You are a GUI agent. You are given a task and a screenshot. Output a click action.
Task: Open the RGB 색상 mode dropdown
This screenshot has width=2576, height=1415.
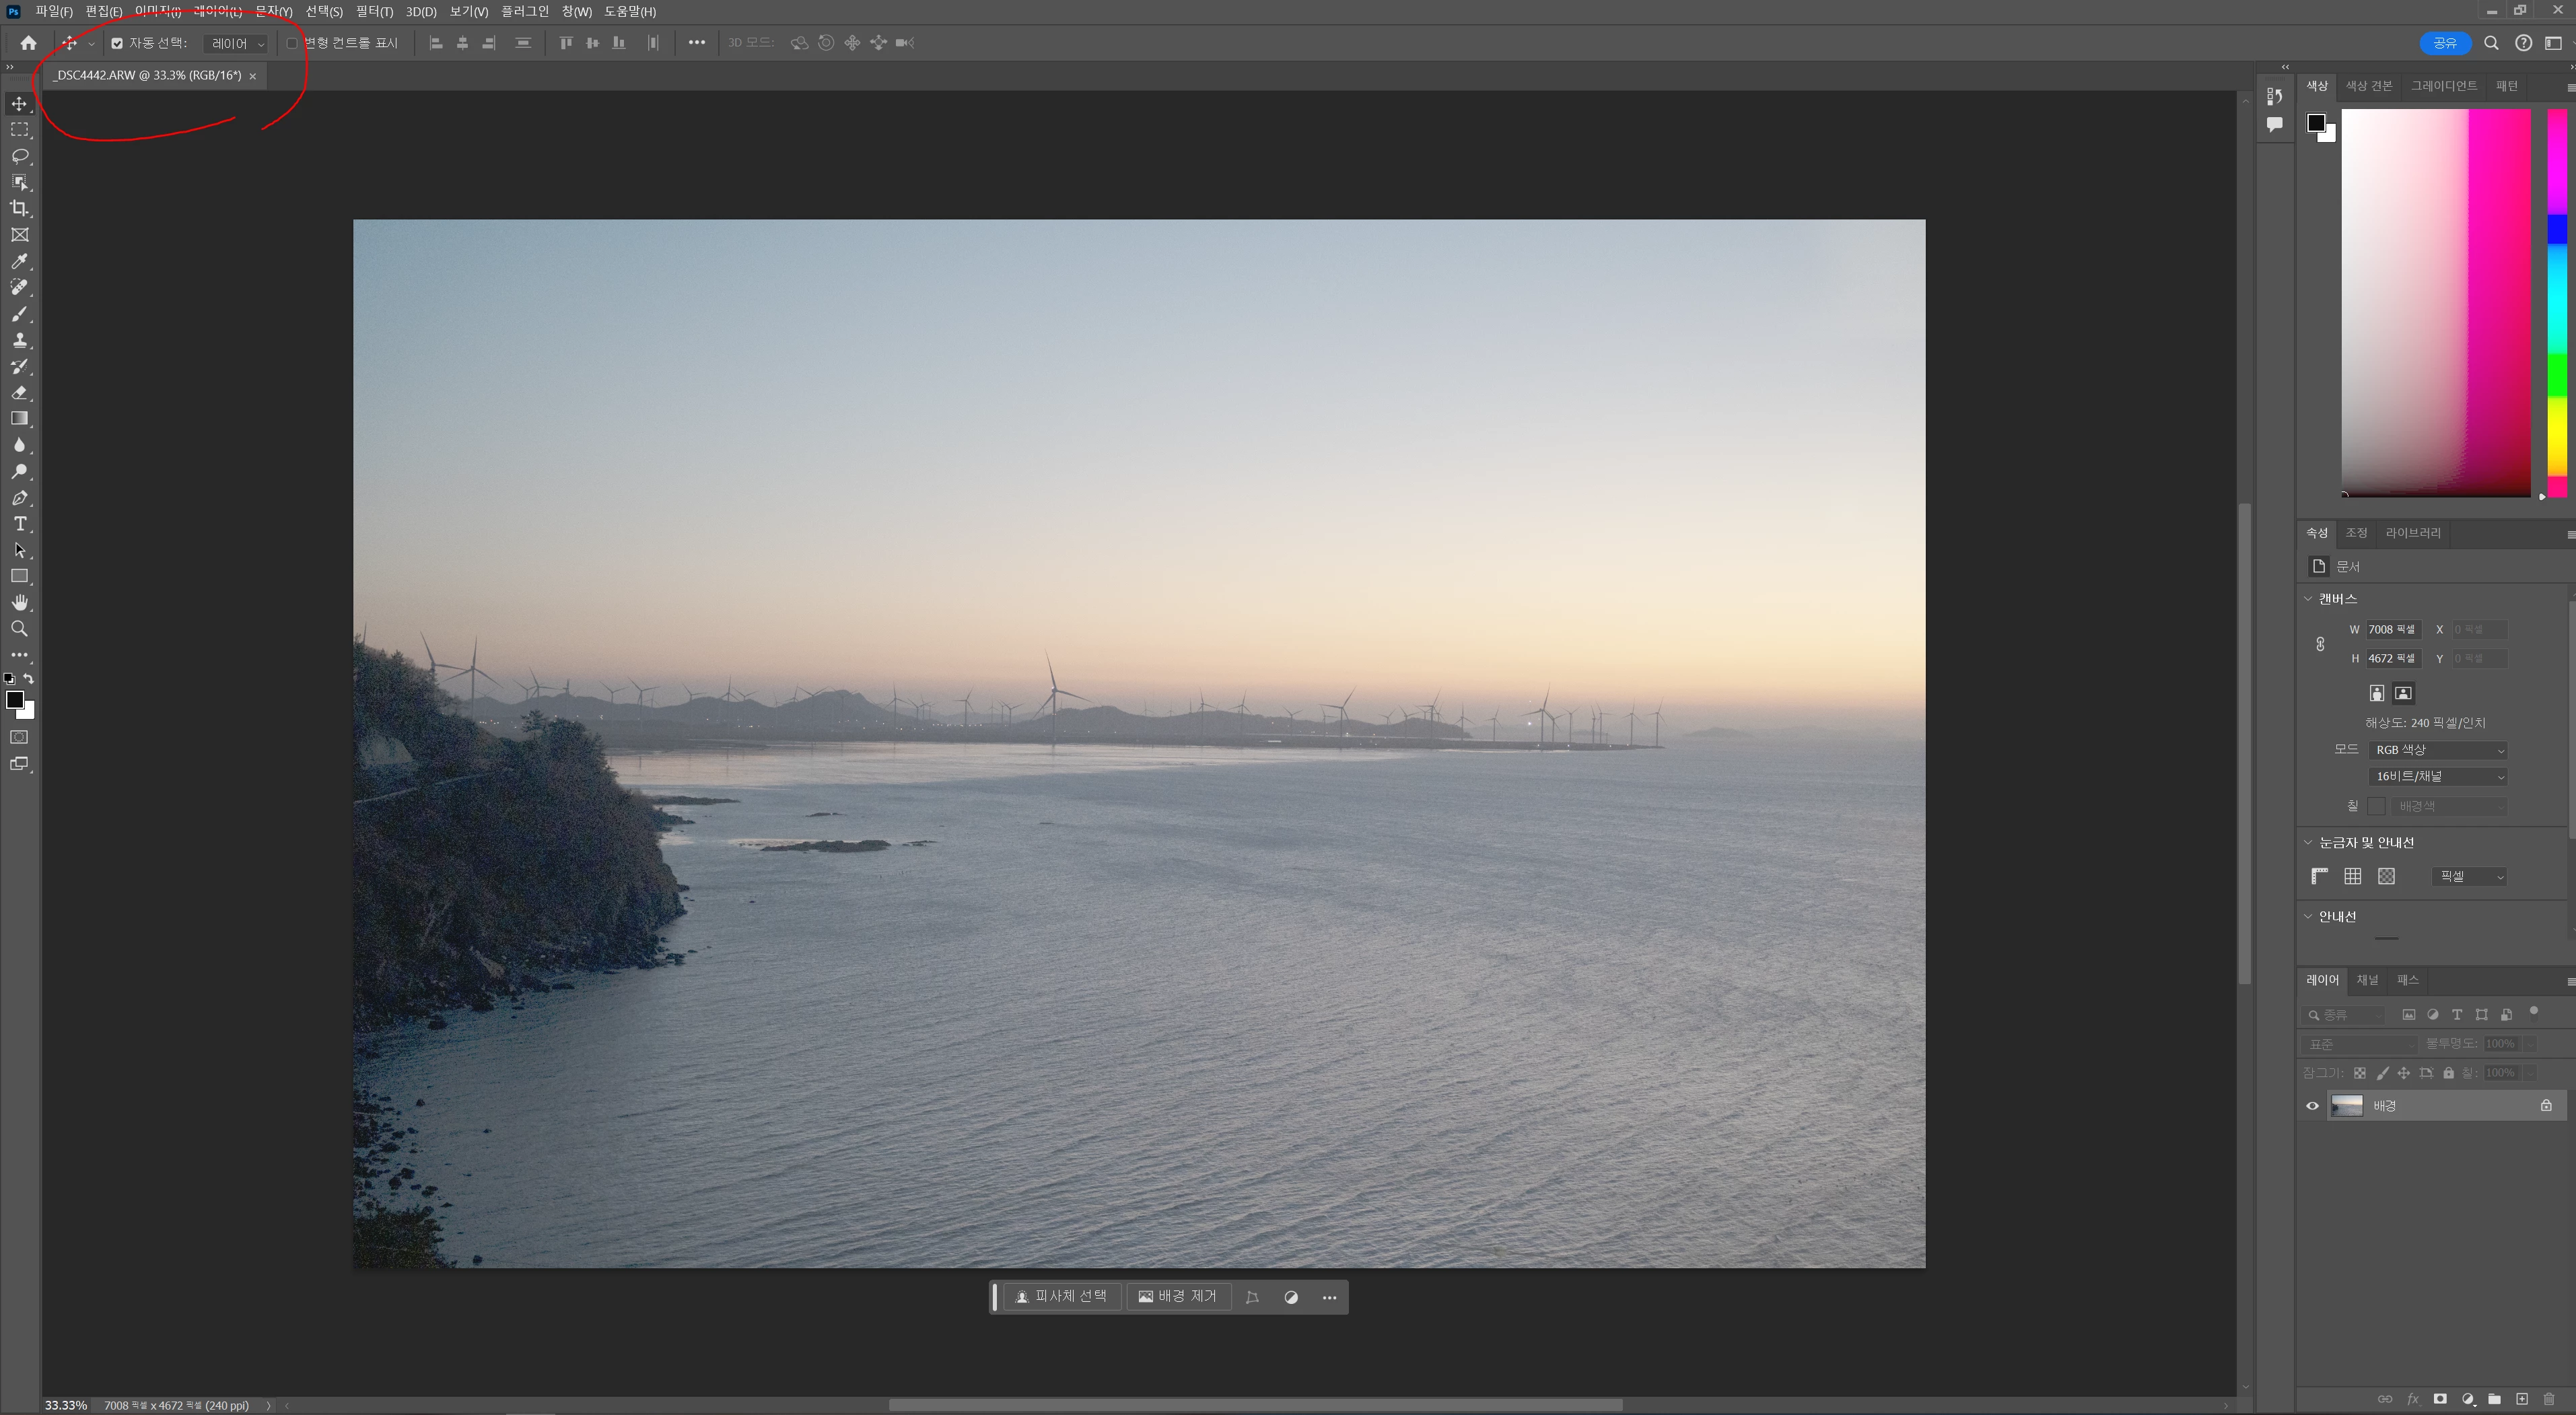click(x=2438, y=750)
